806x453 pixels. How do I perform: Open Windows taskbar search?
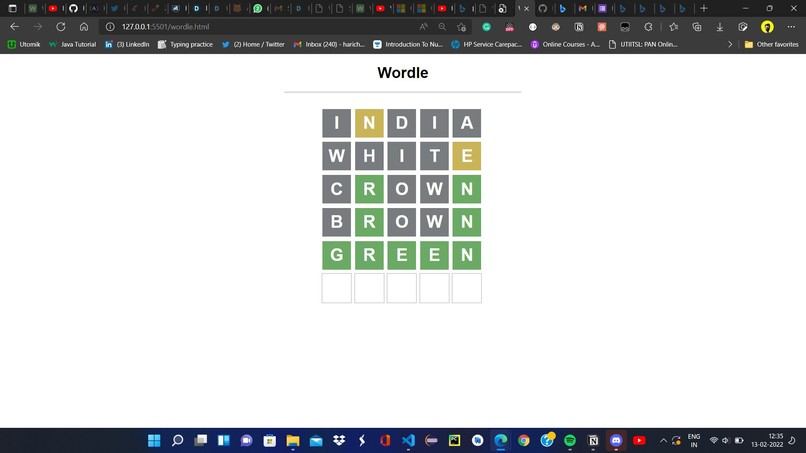177,440
